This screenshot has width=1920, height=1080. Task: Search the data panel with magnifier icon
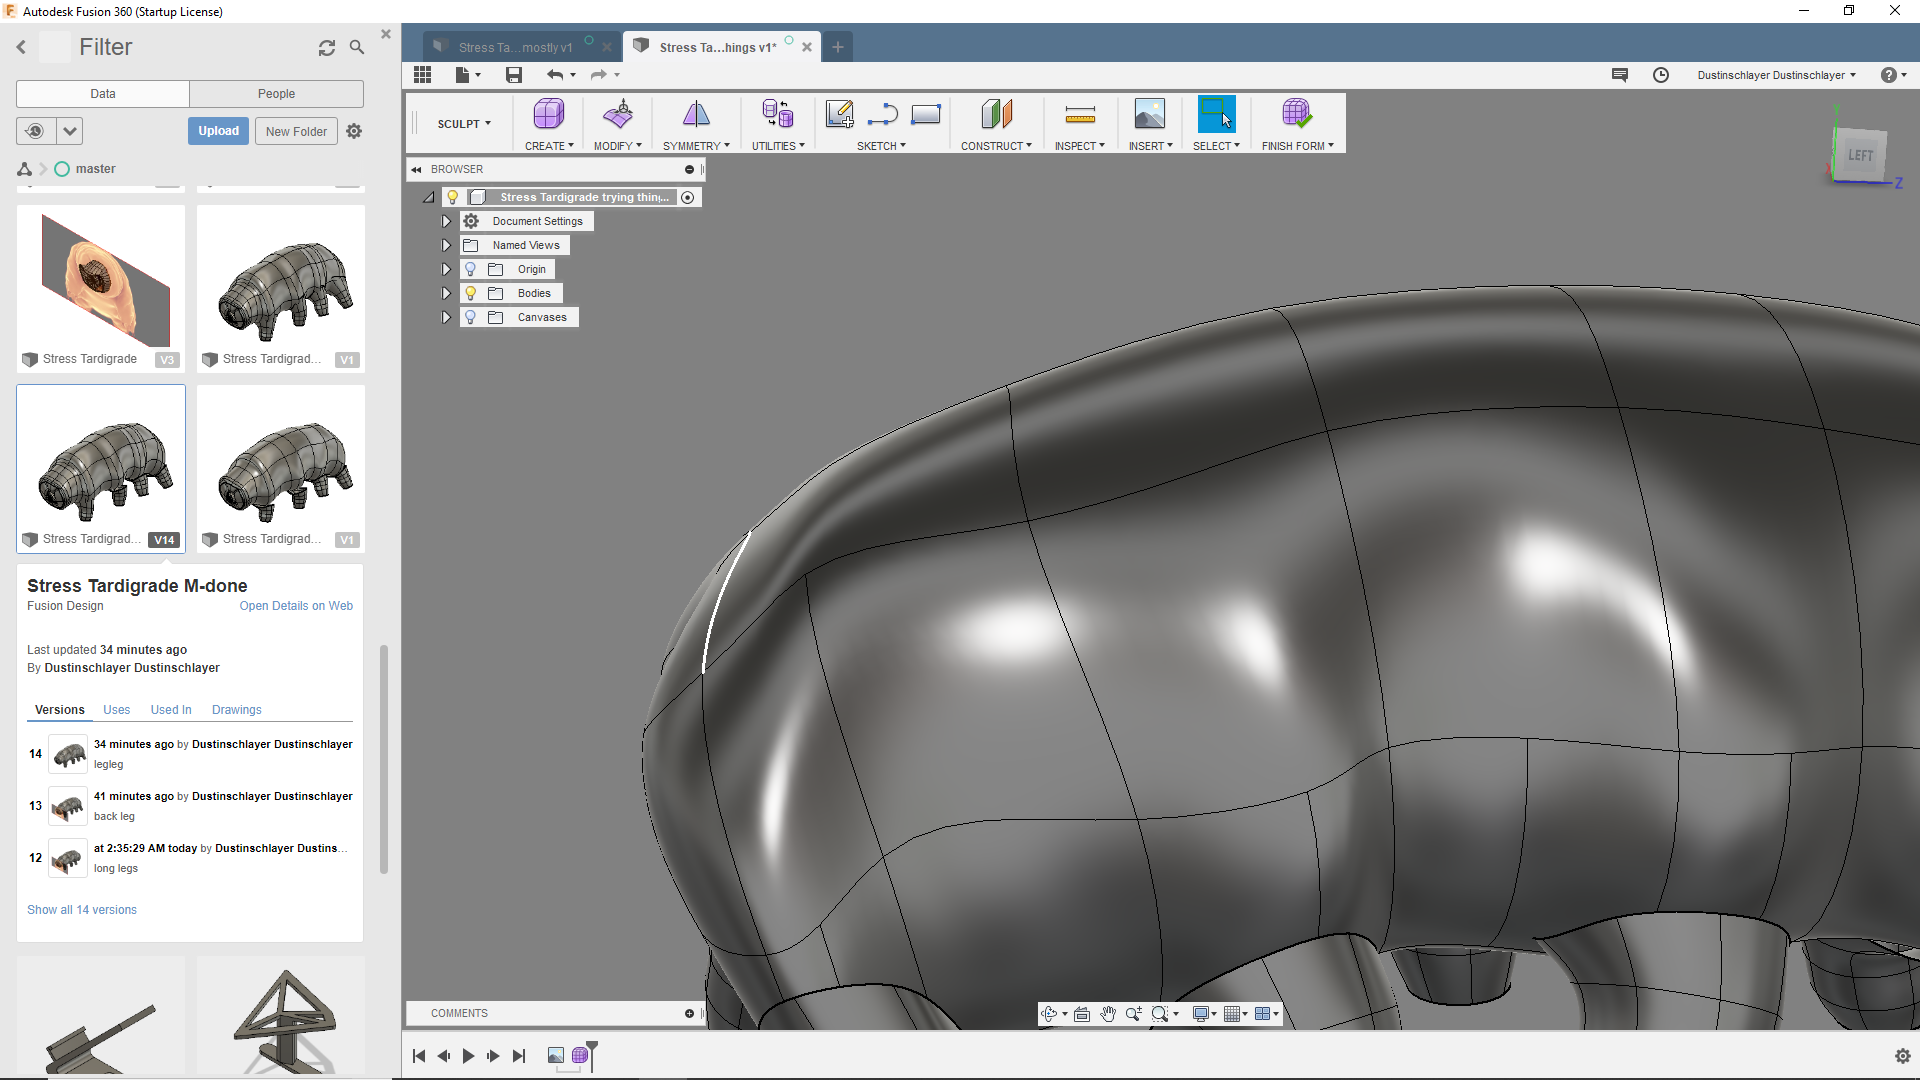(x=357, y=47)
